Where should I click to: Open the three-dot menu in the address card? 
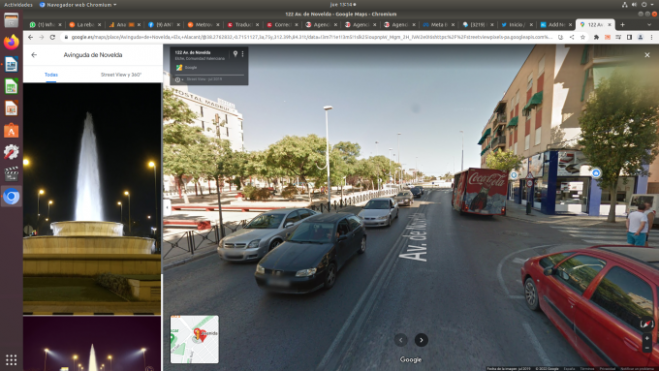point(243,54)
